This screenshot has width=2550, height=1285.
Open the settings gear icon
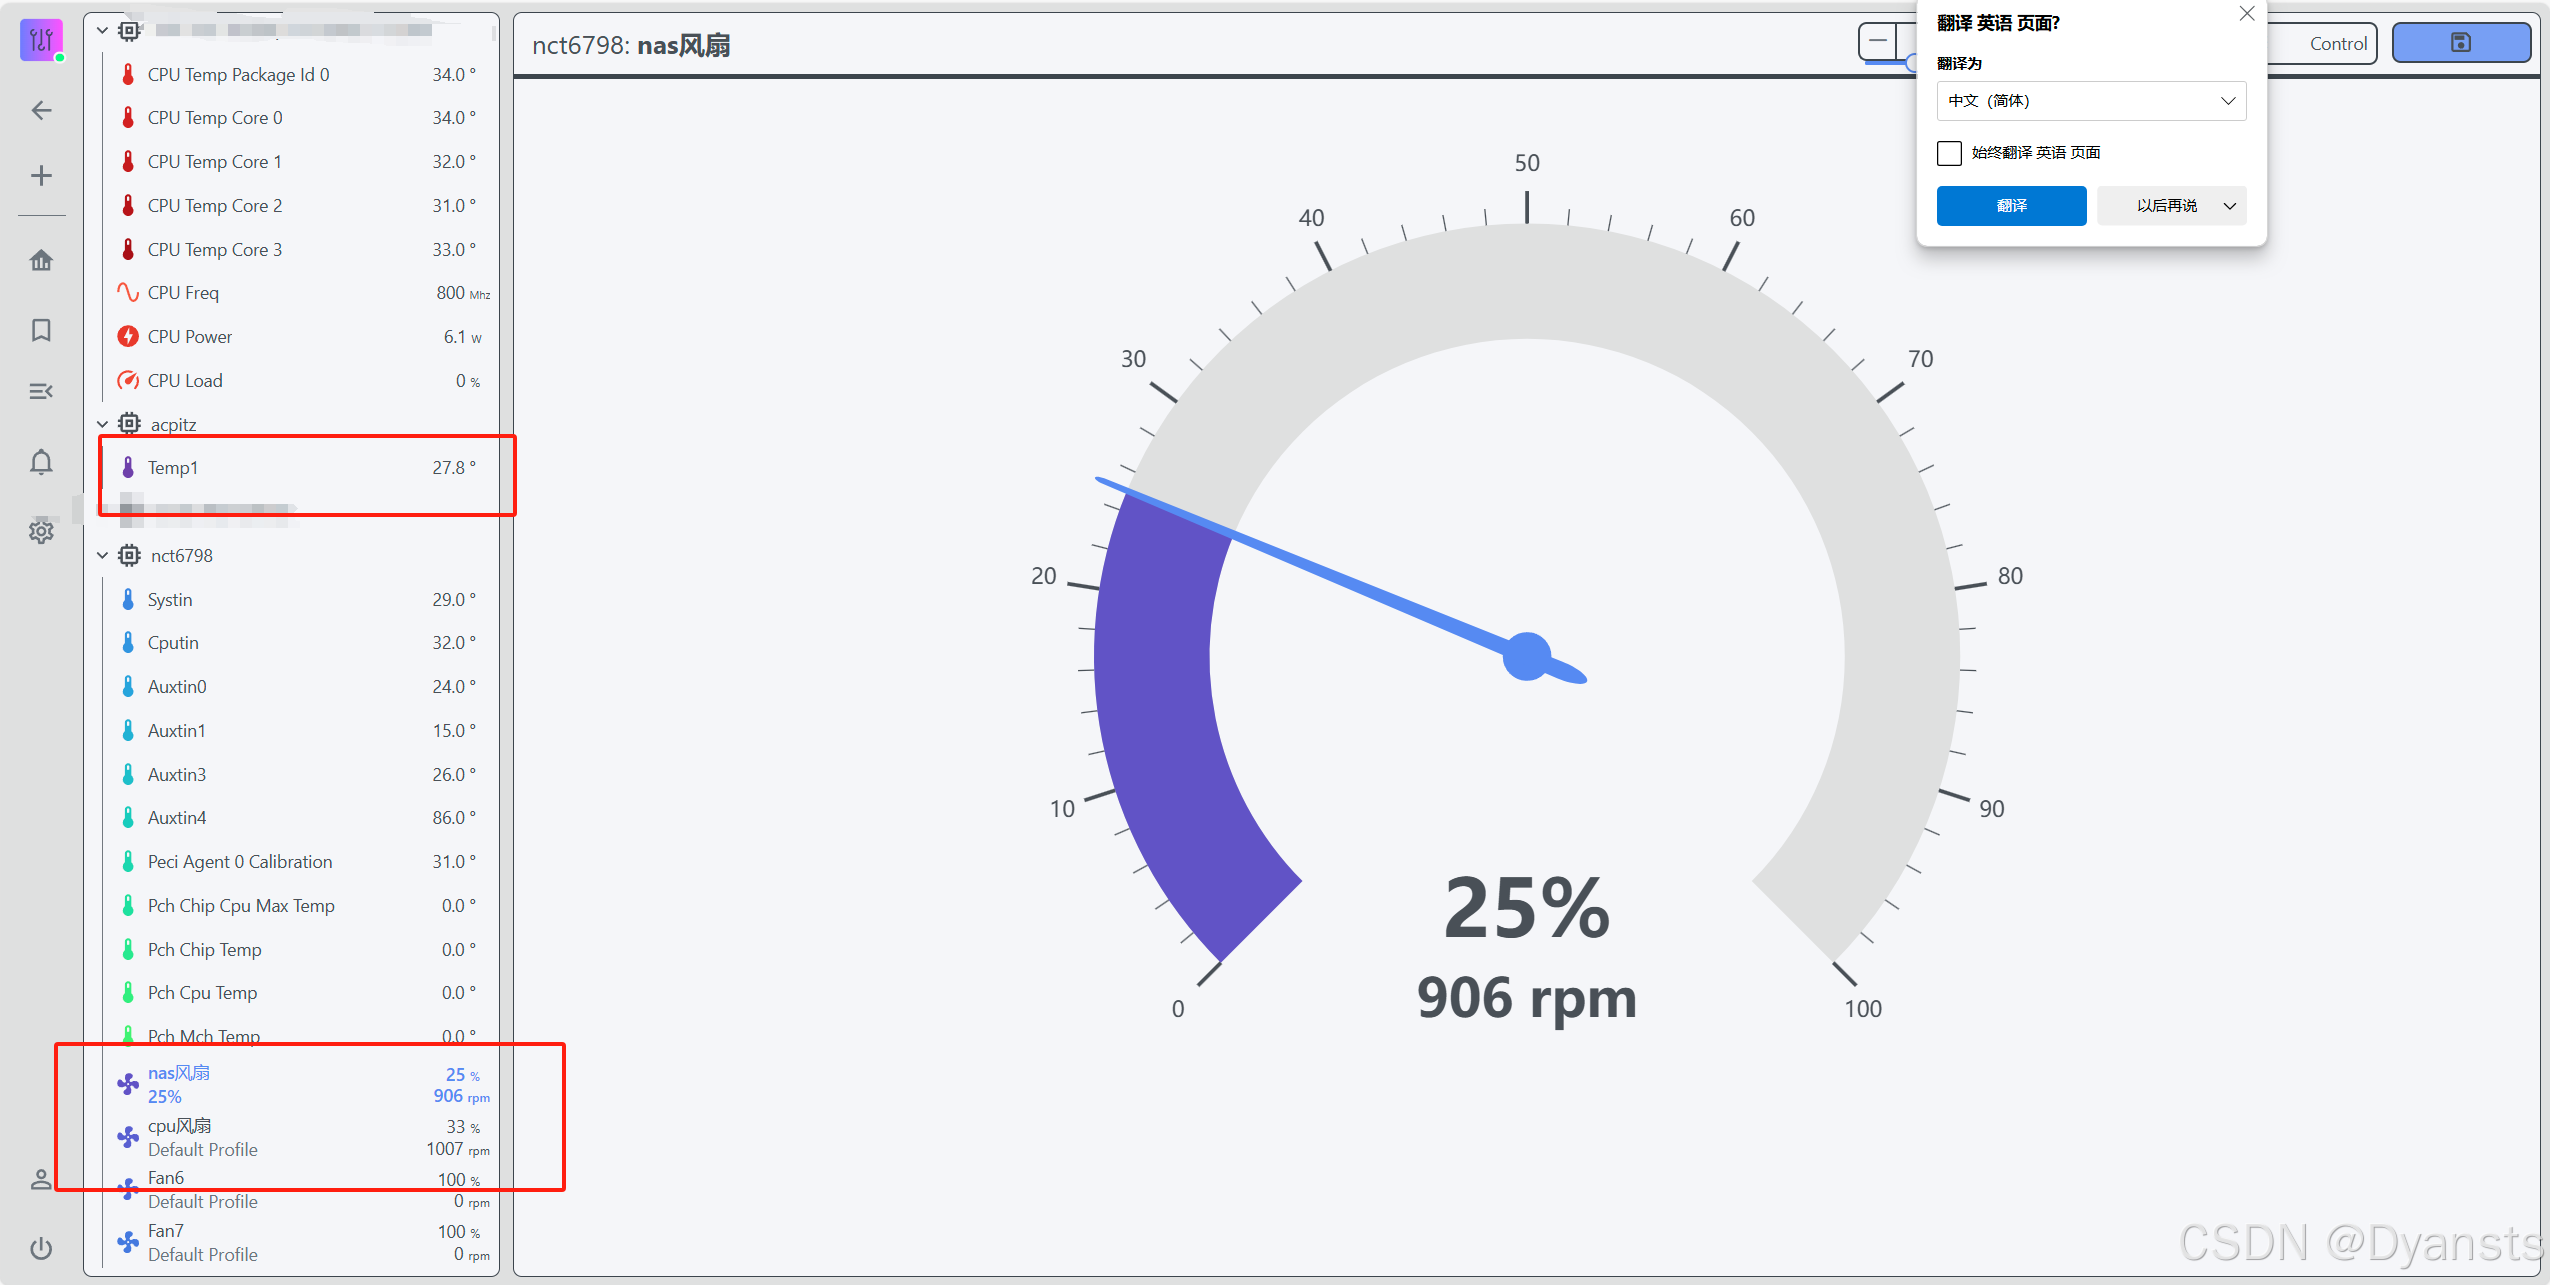click(41, 531)
